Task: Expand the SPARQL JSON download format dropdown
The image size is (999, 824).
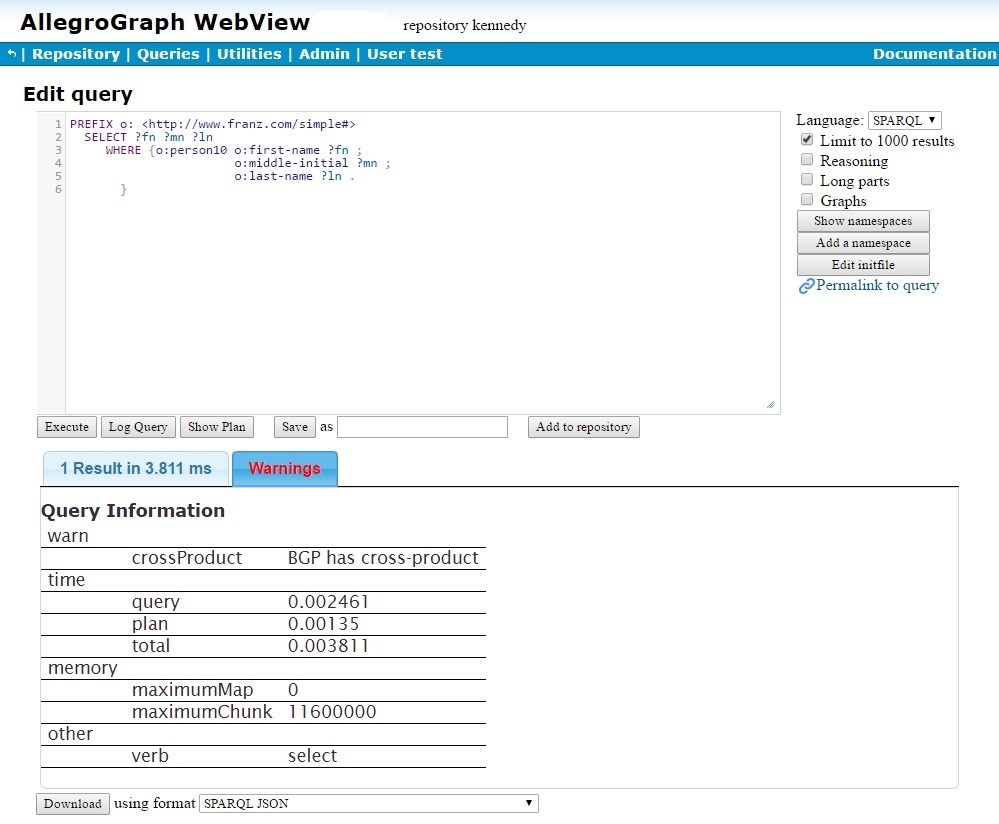Action: point(369,803)
